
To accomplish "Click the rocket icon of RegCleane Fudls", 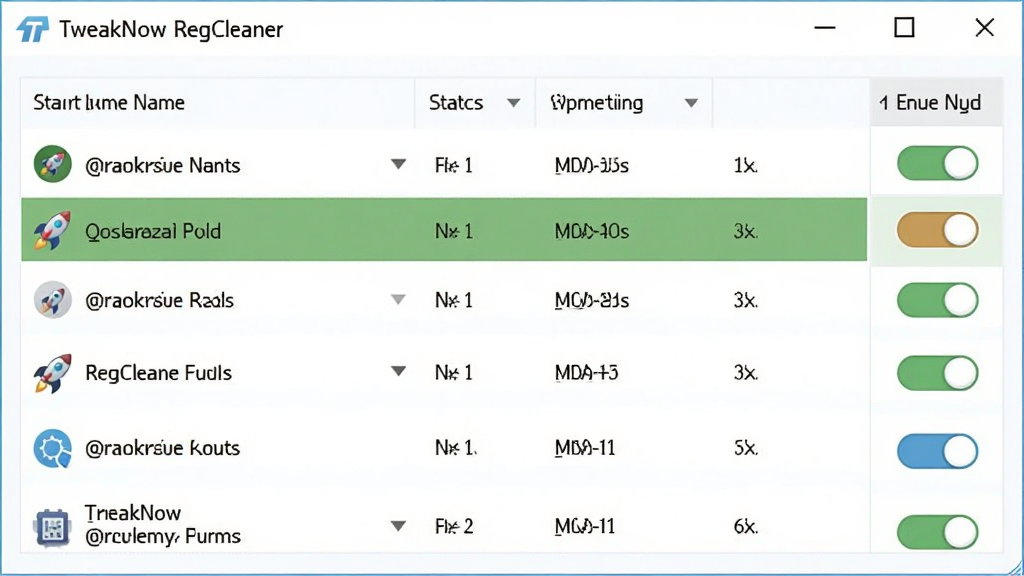I will pyautogui.click(x=52, y=373).
